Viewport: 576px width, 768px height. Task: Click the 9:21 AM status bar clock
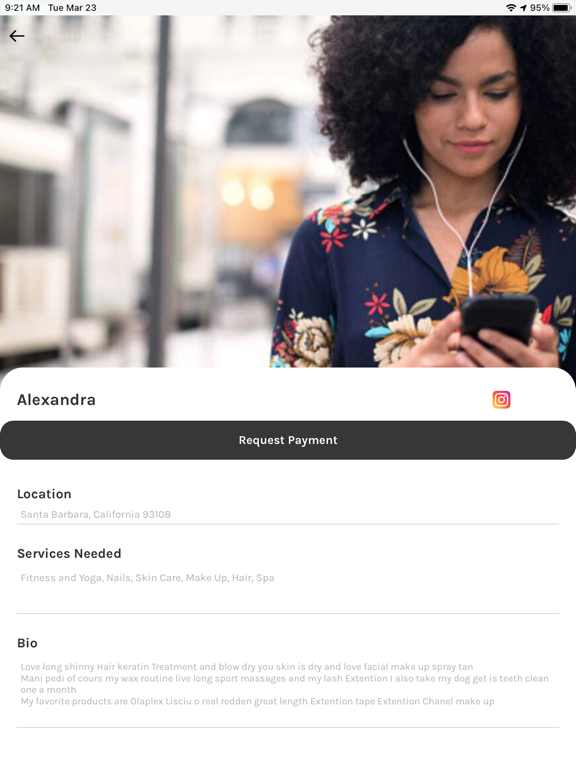pos(23,8)
